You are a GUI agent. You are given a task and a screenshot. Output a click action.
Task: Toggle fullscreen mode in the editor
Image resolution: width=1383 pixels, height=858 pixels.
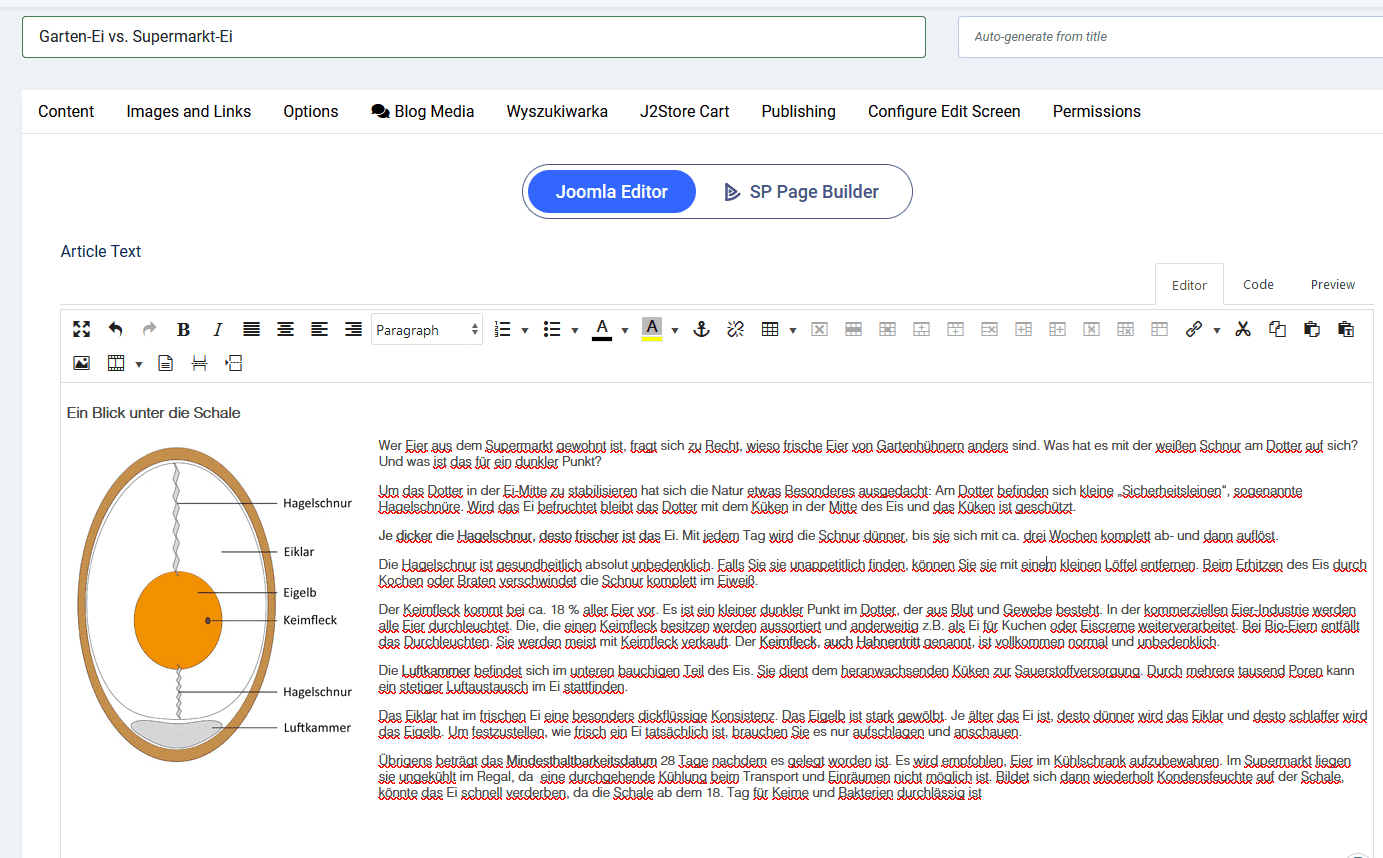(82, 329)
